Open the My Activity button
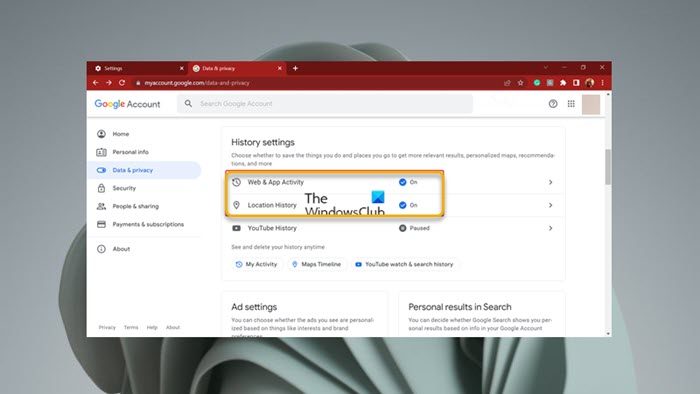 pyautogui.click(x=256, y=264)
